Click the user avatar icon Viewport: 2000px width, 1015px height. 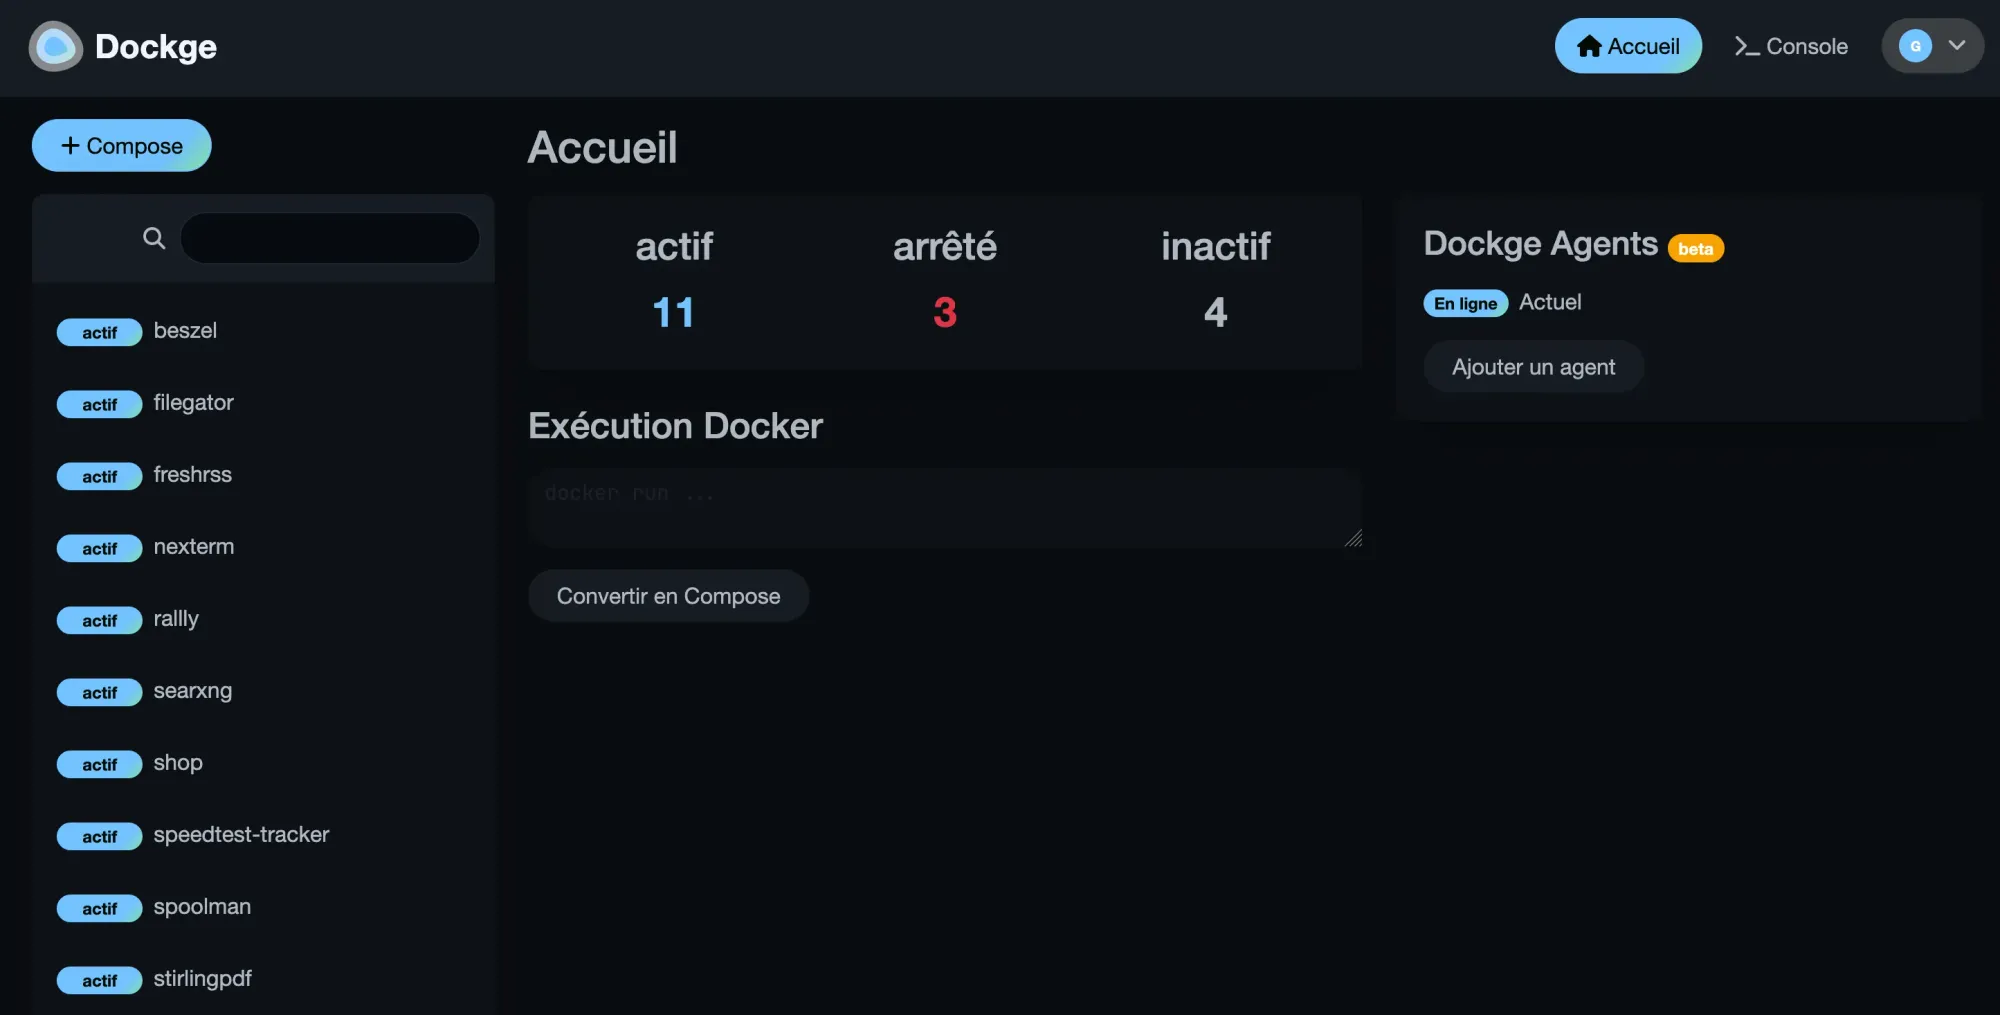pos(1915,46)
